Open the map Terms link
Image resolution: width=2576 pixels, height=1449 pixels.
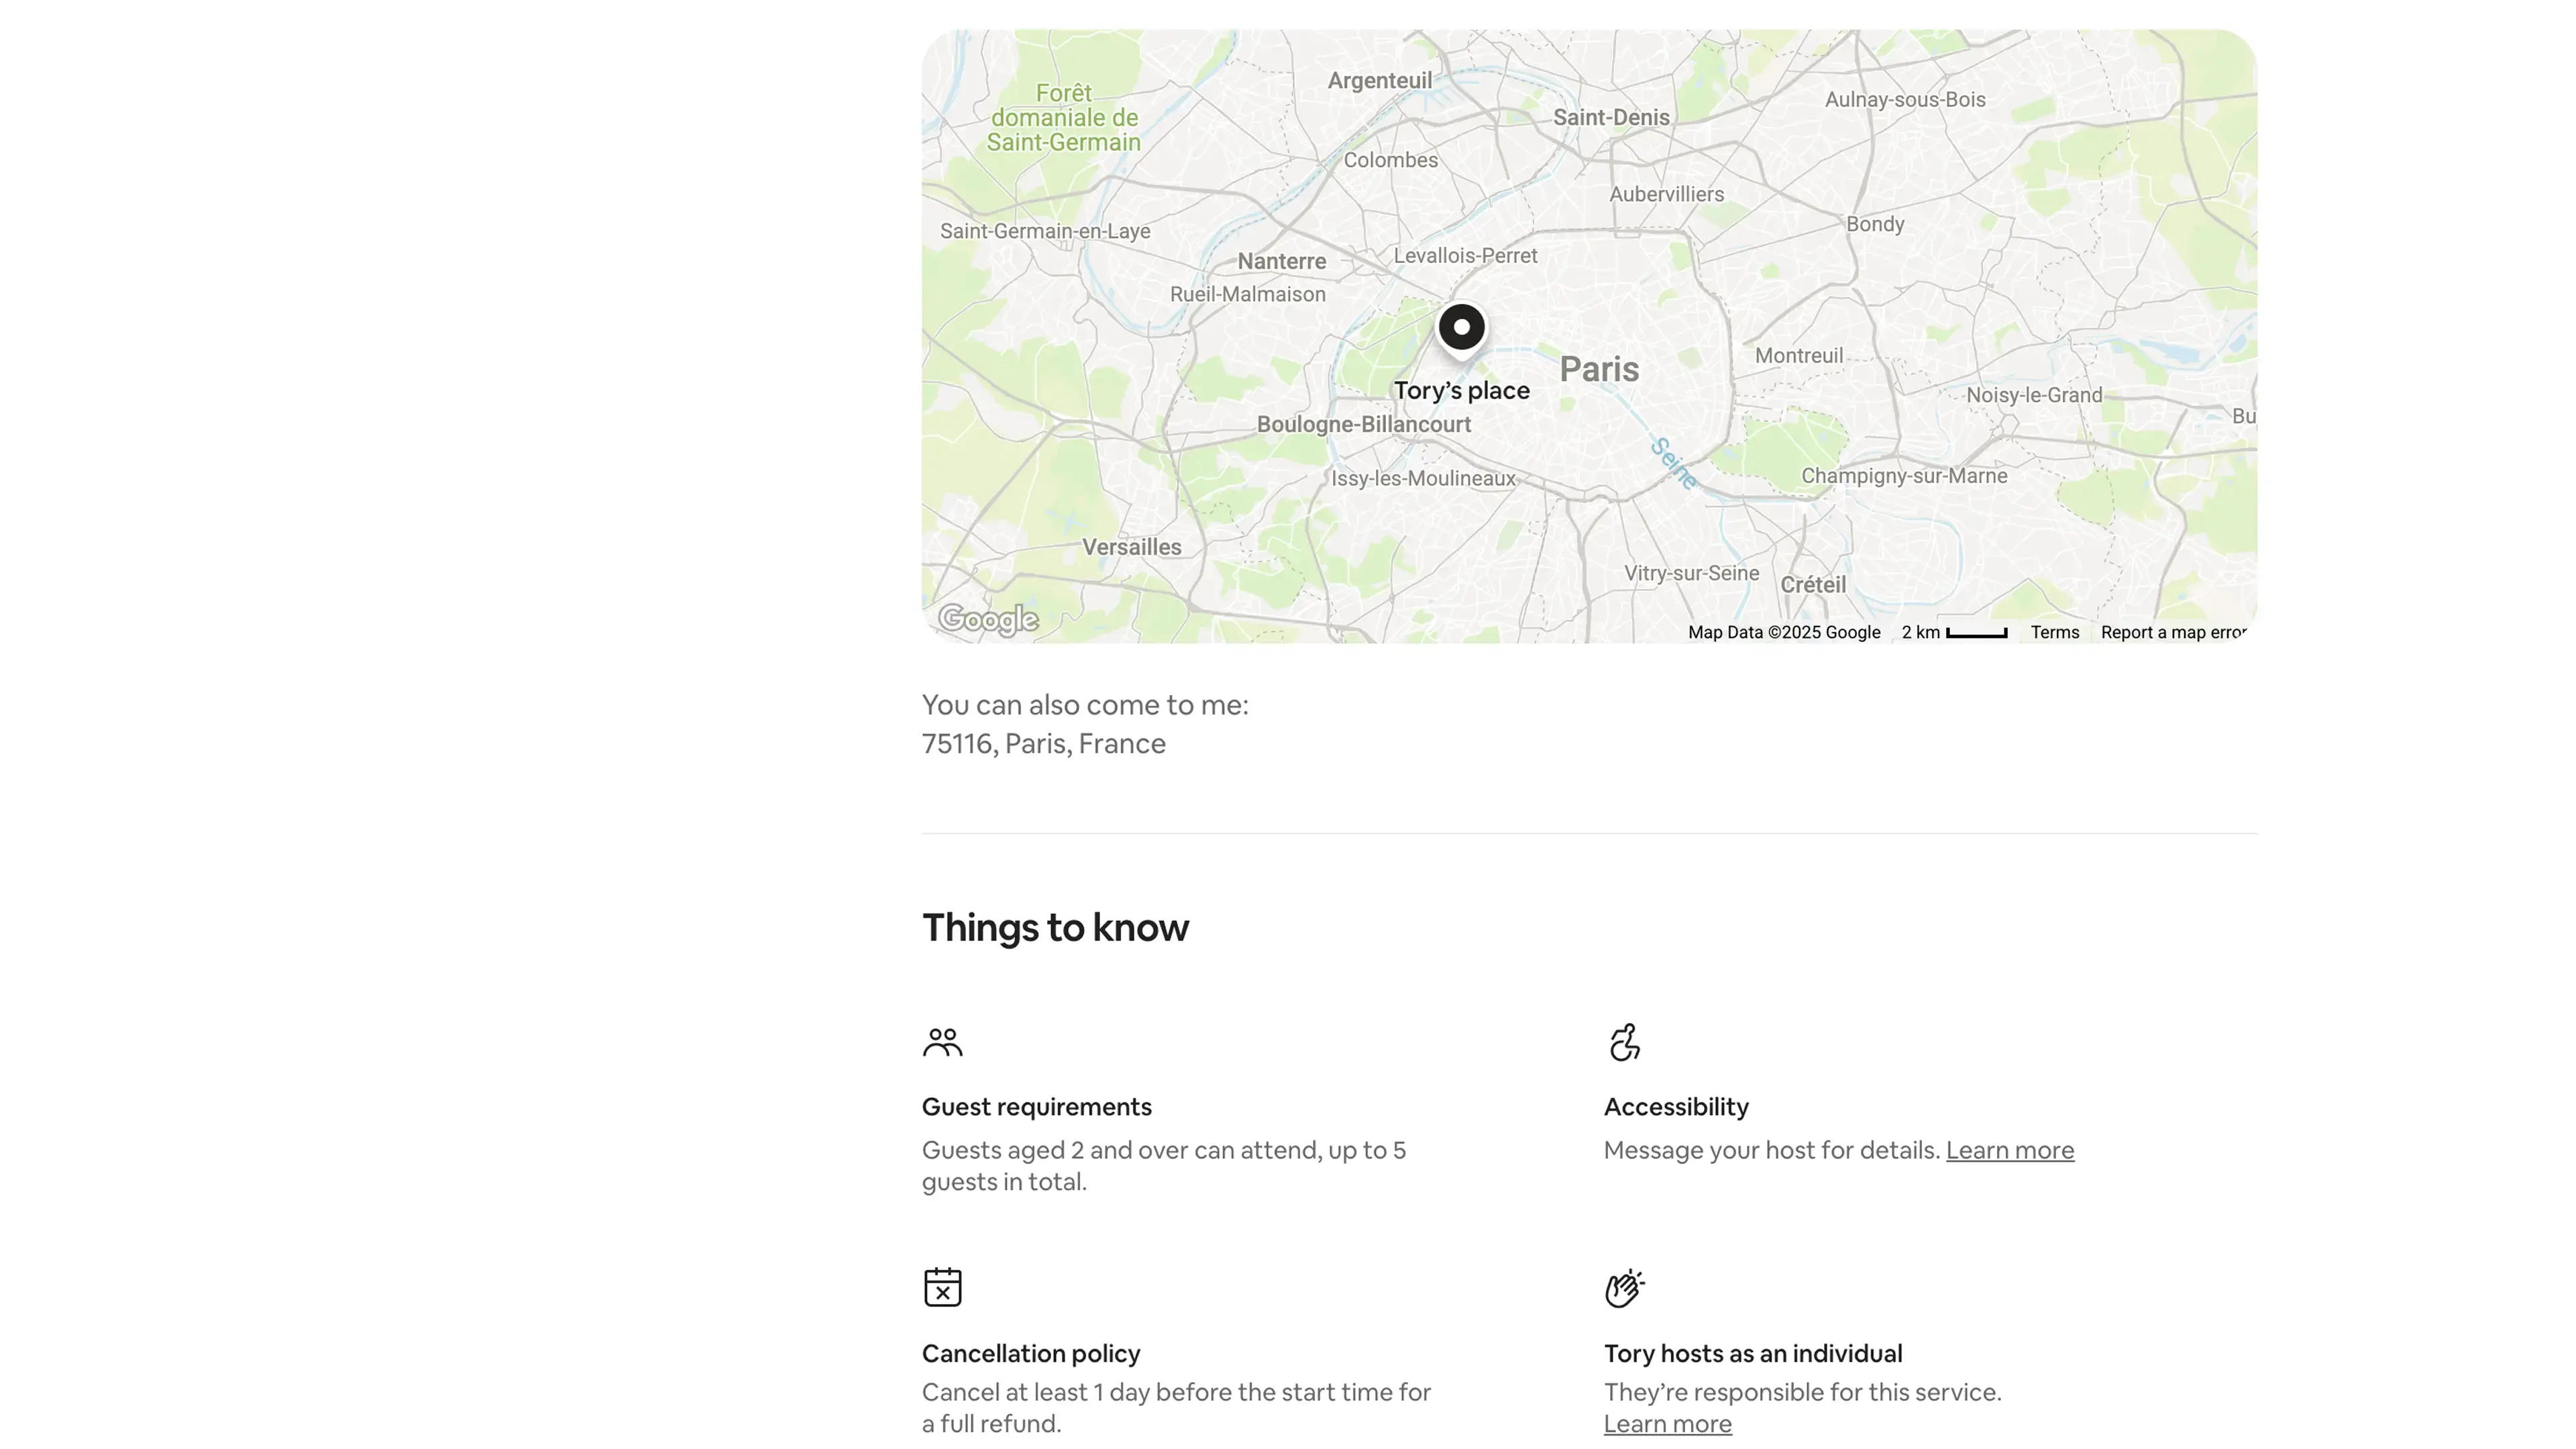click(2054, 632)
